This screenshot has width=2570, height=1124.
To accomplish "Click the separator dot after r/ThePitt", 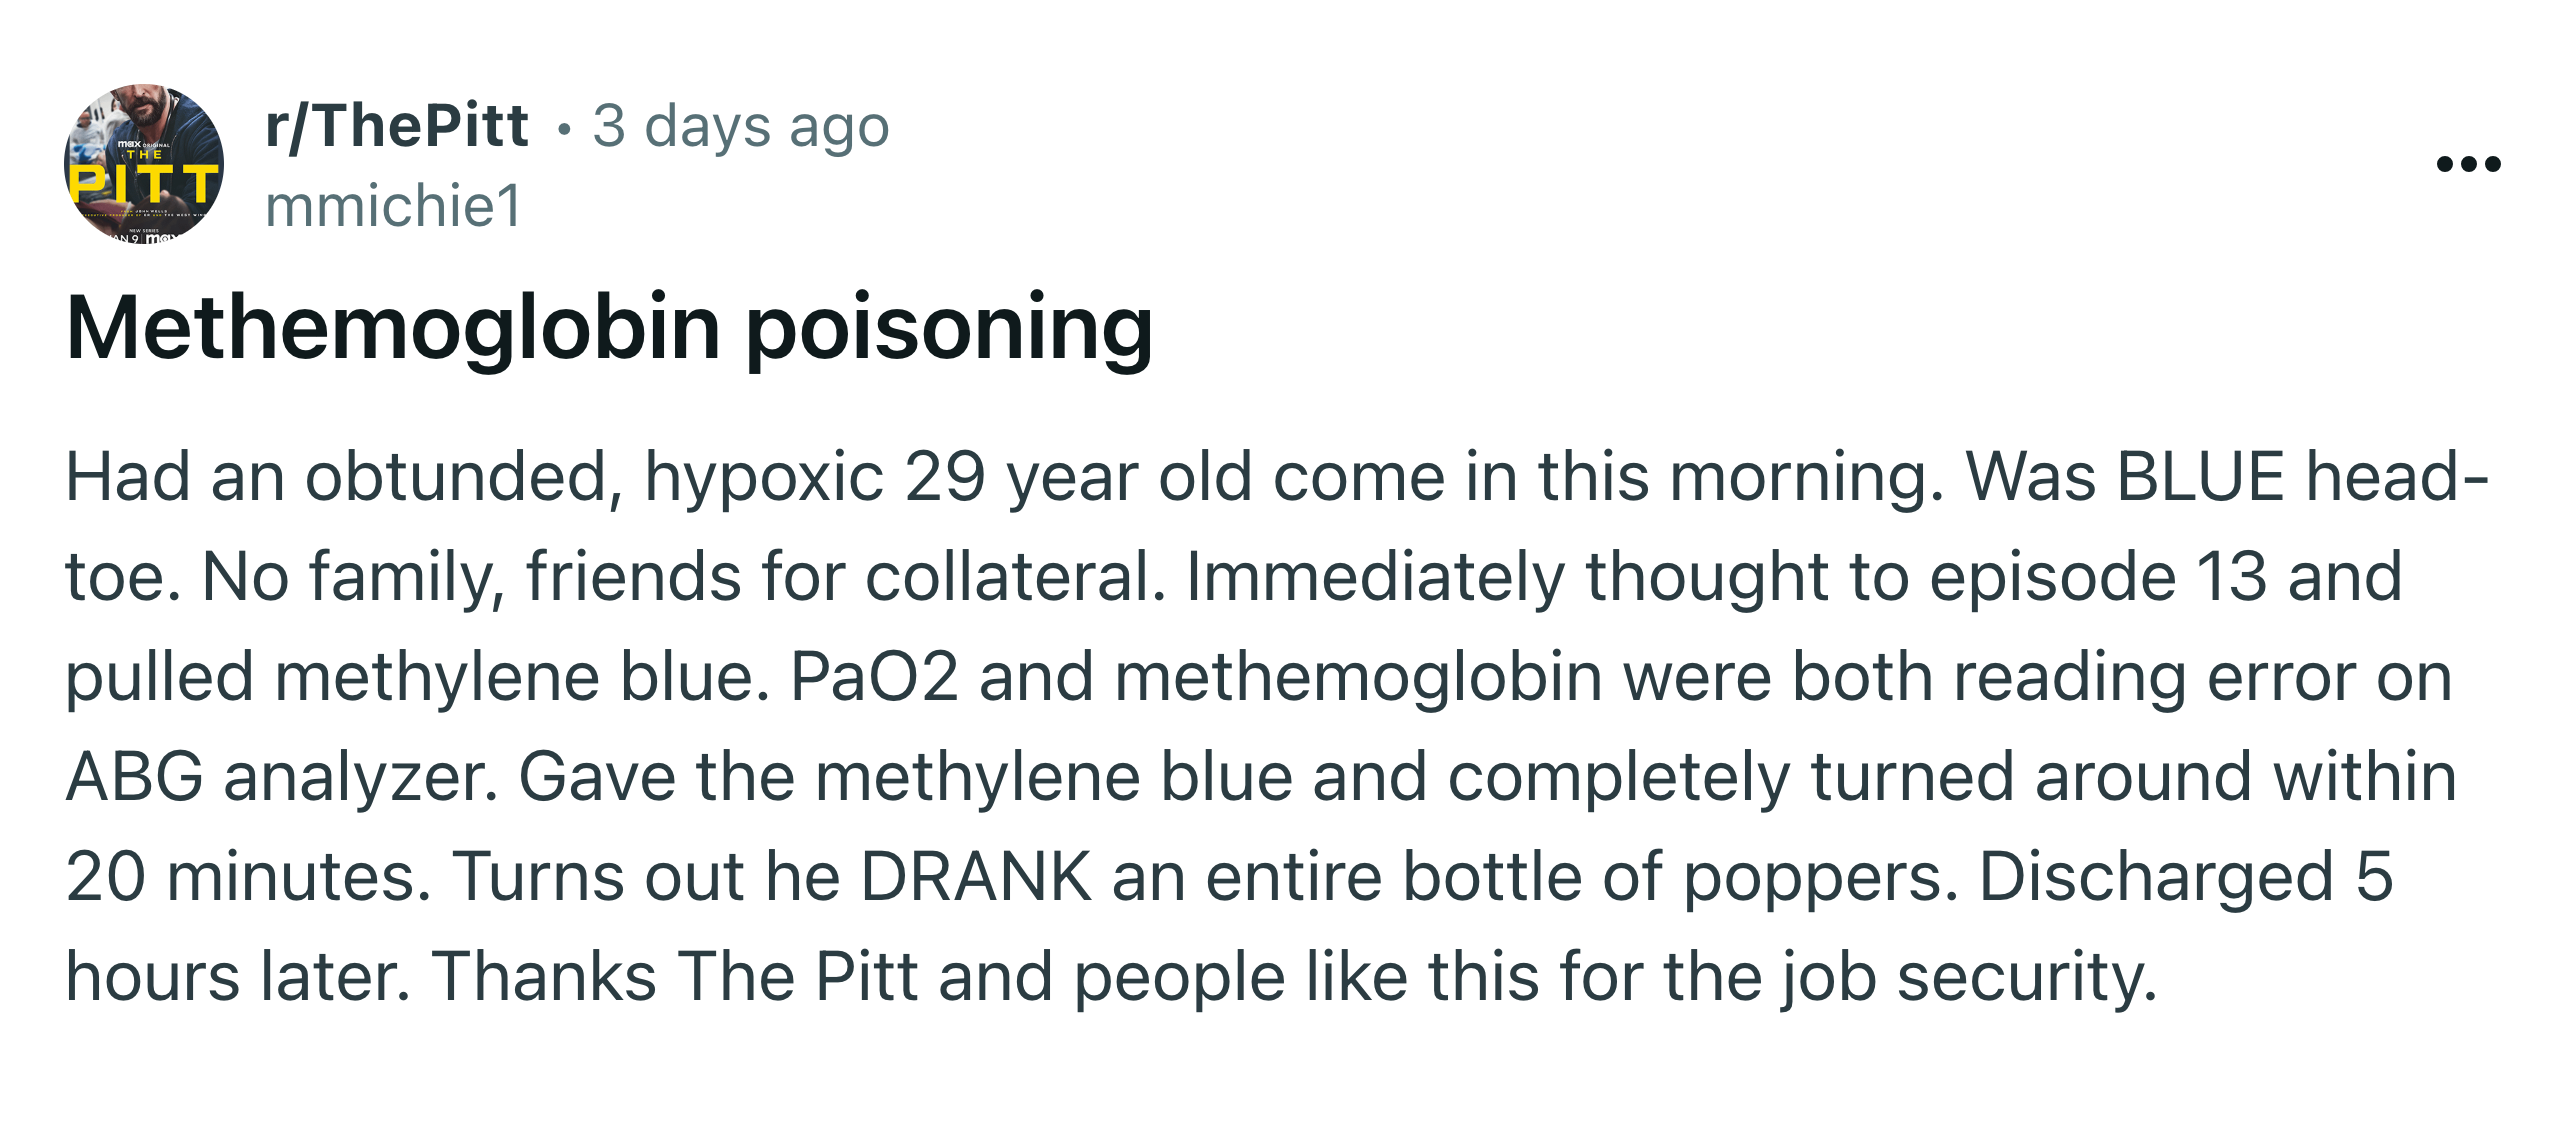I will click(x=565, y=129).
